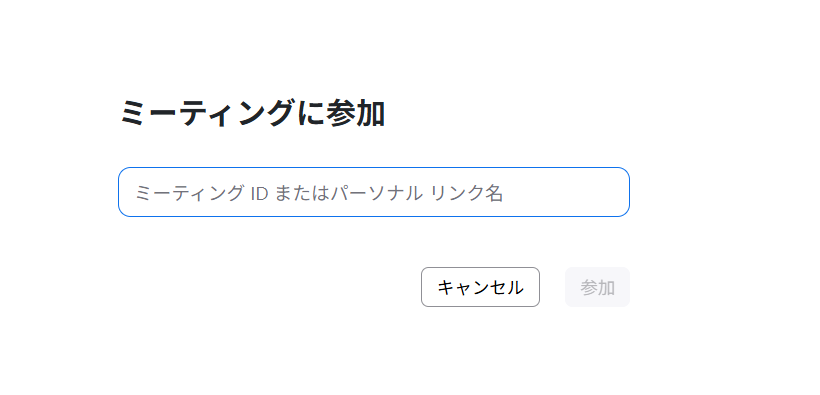The height and width of the screenshot is (395, 820).
Task: Dismiss the dialog via キャンセル
Action: click(480, 287)
